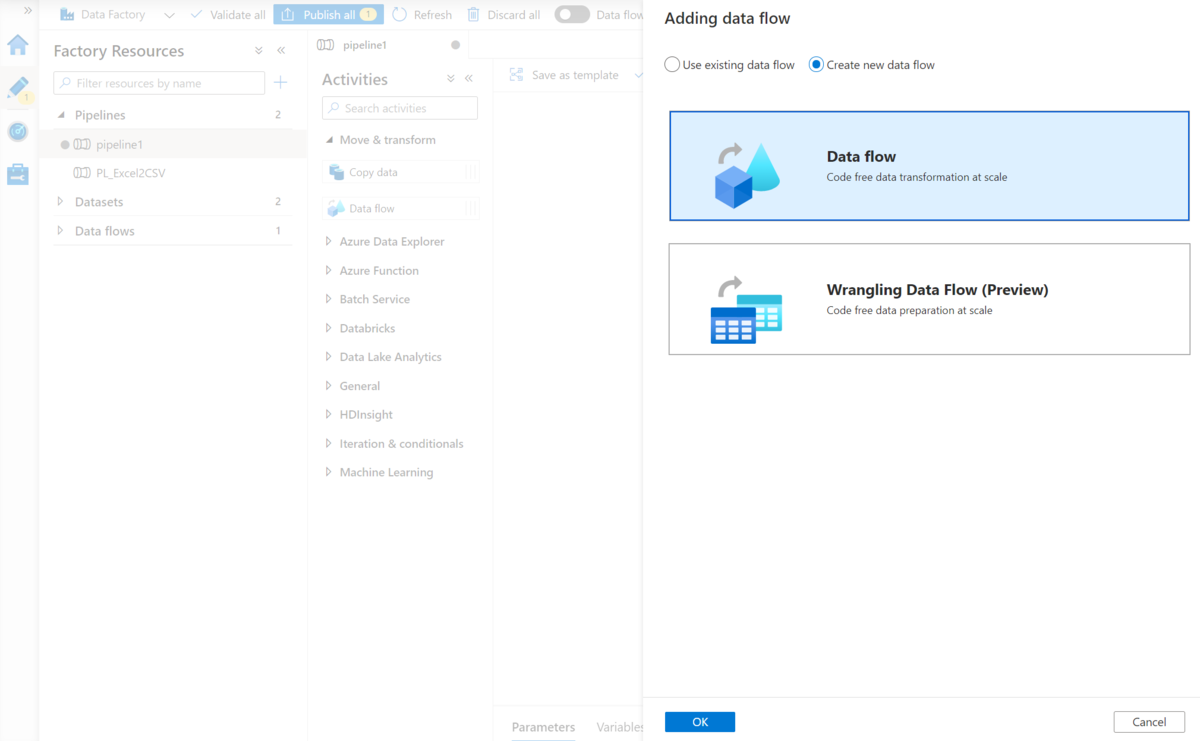Screen dimensions: 1200x741
Task: Collapse the Pipelines tree section
Action: (x=61, y=115)
